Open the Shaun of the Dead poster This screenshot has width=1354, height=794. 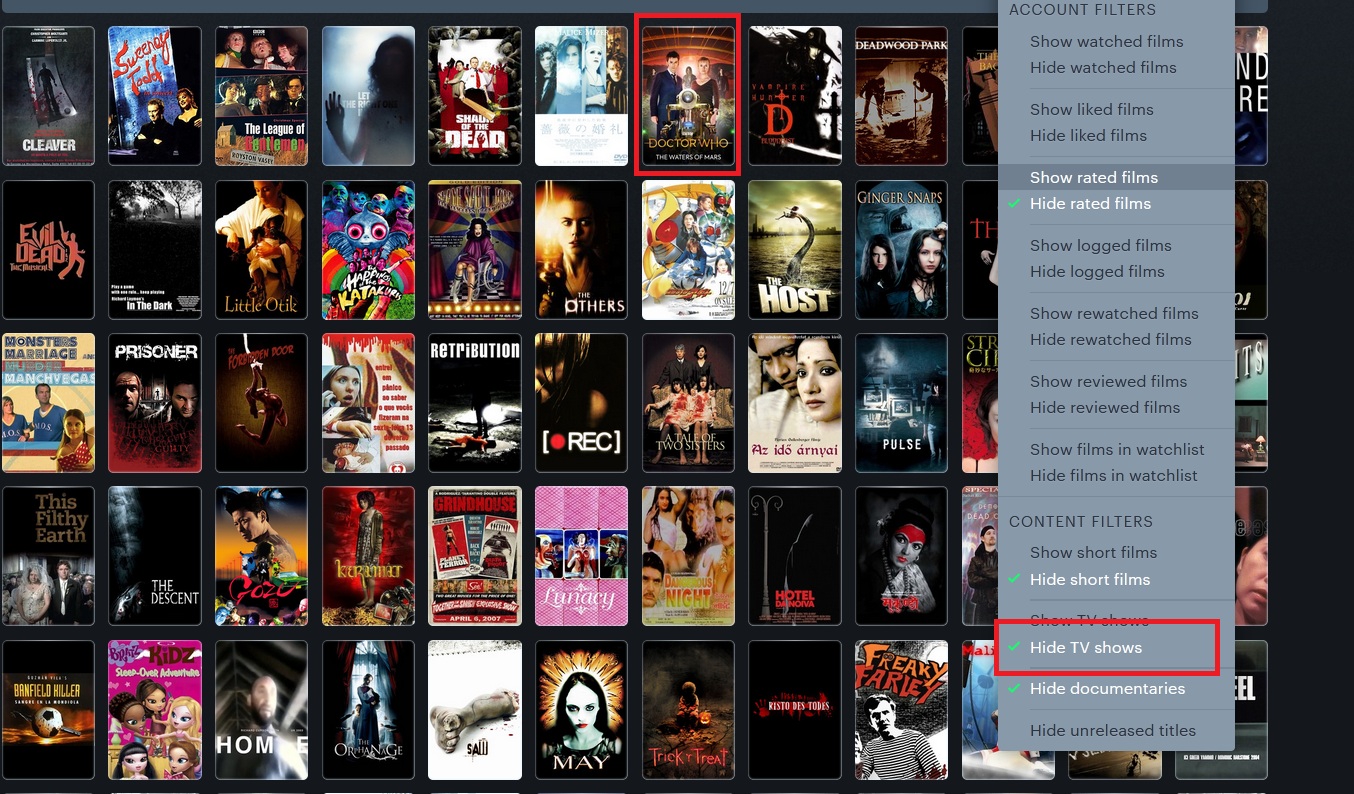(475, 96)
